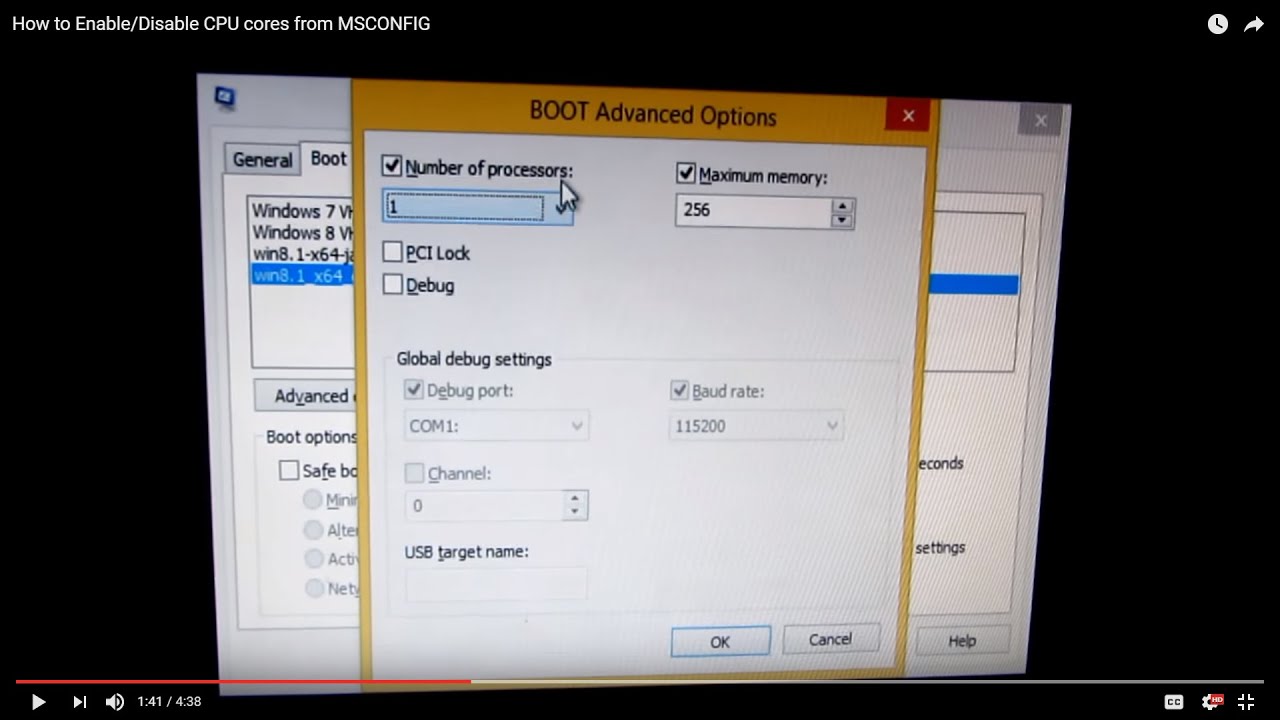Enable Safe boot checkbox
The width and height of the screenshot is (1280, 720).
(289, 470)
